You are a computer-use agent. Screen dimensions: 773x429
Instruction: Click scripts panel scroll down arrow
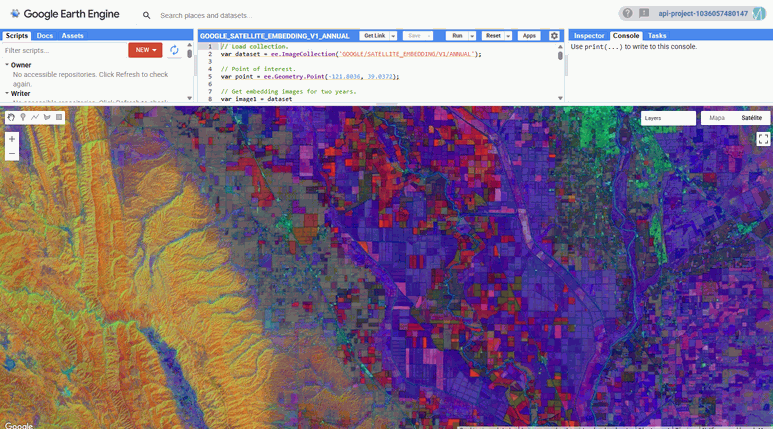(x=190, y=98)
